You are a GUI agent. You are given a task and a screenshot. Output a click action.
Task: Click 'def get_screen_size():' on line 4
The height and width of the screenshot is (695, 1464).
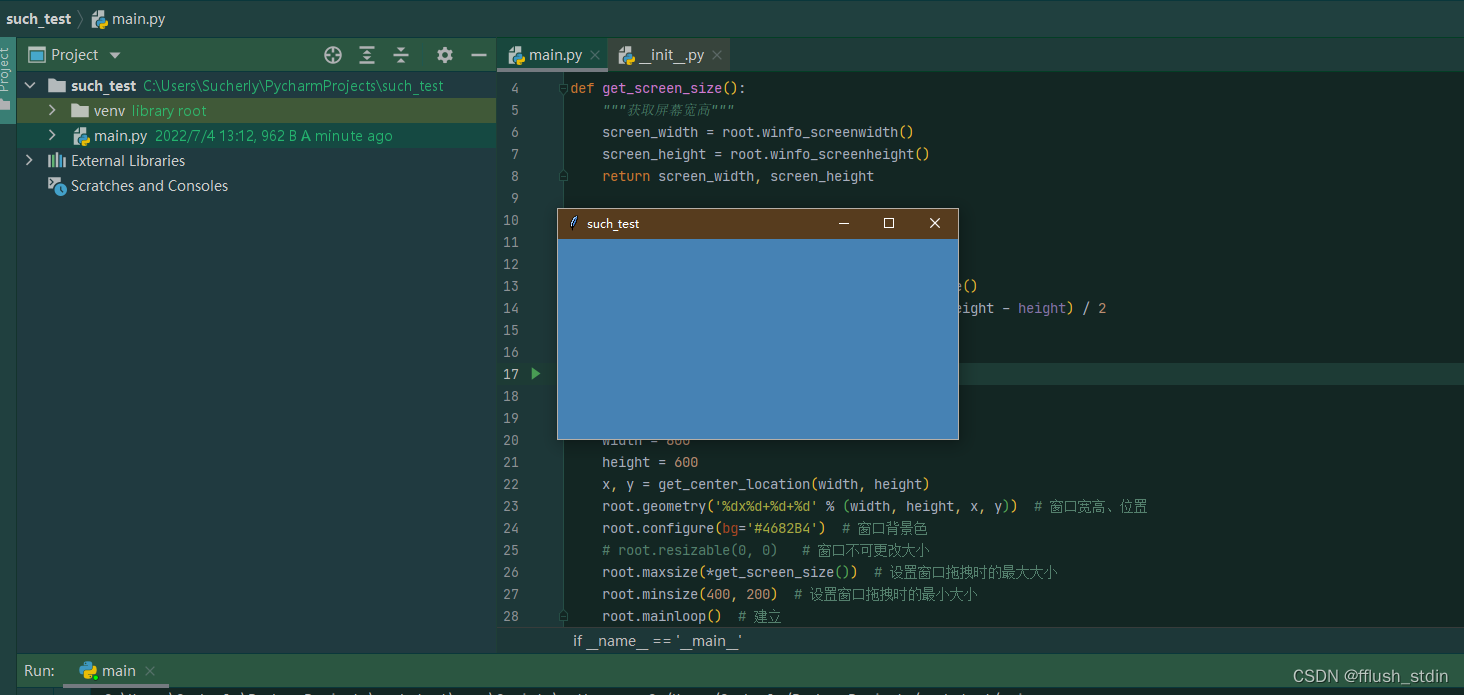pyautogui.click(x=658, y=88)
